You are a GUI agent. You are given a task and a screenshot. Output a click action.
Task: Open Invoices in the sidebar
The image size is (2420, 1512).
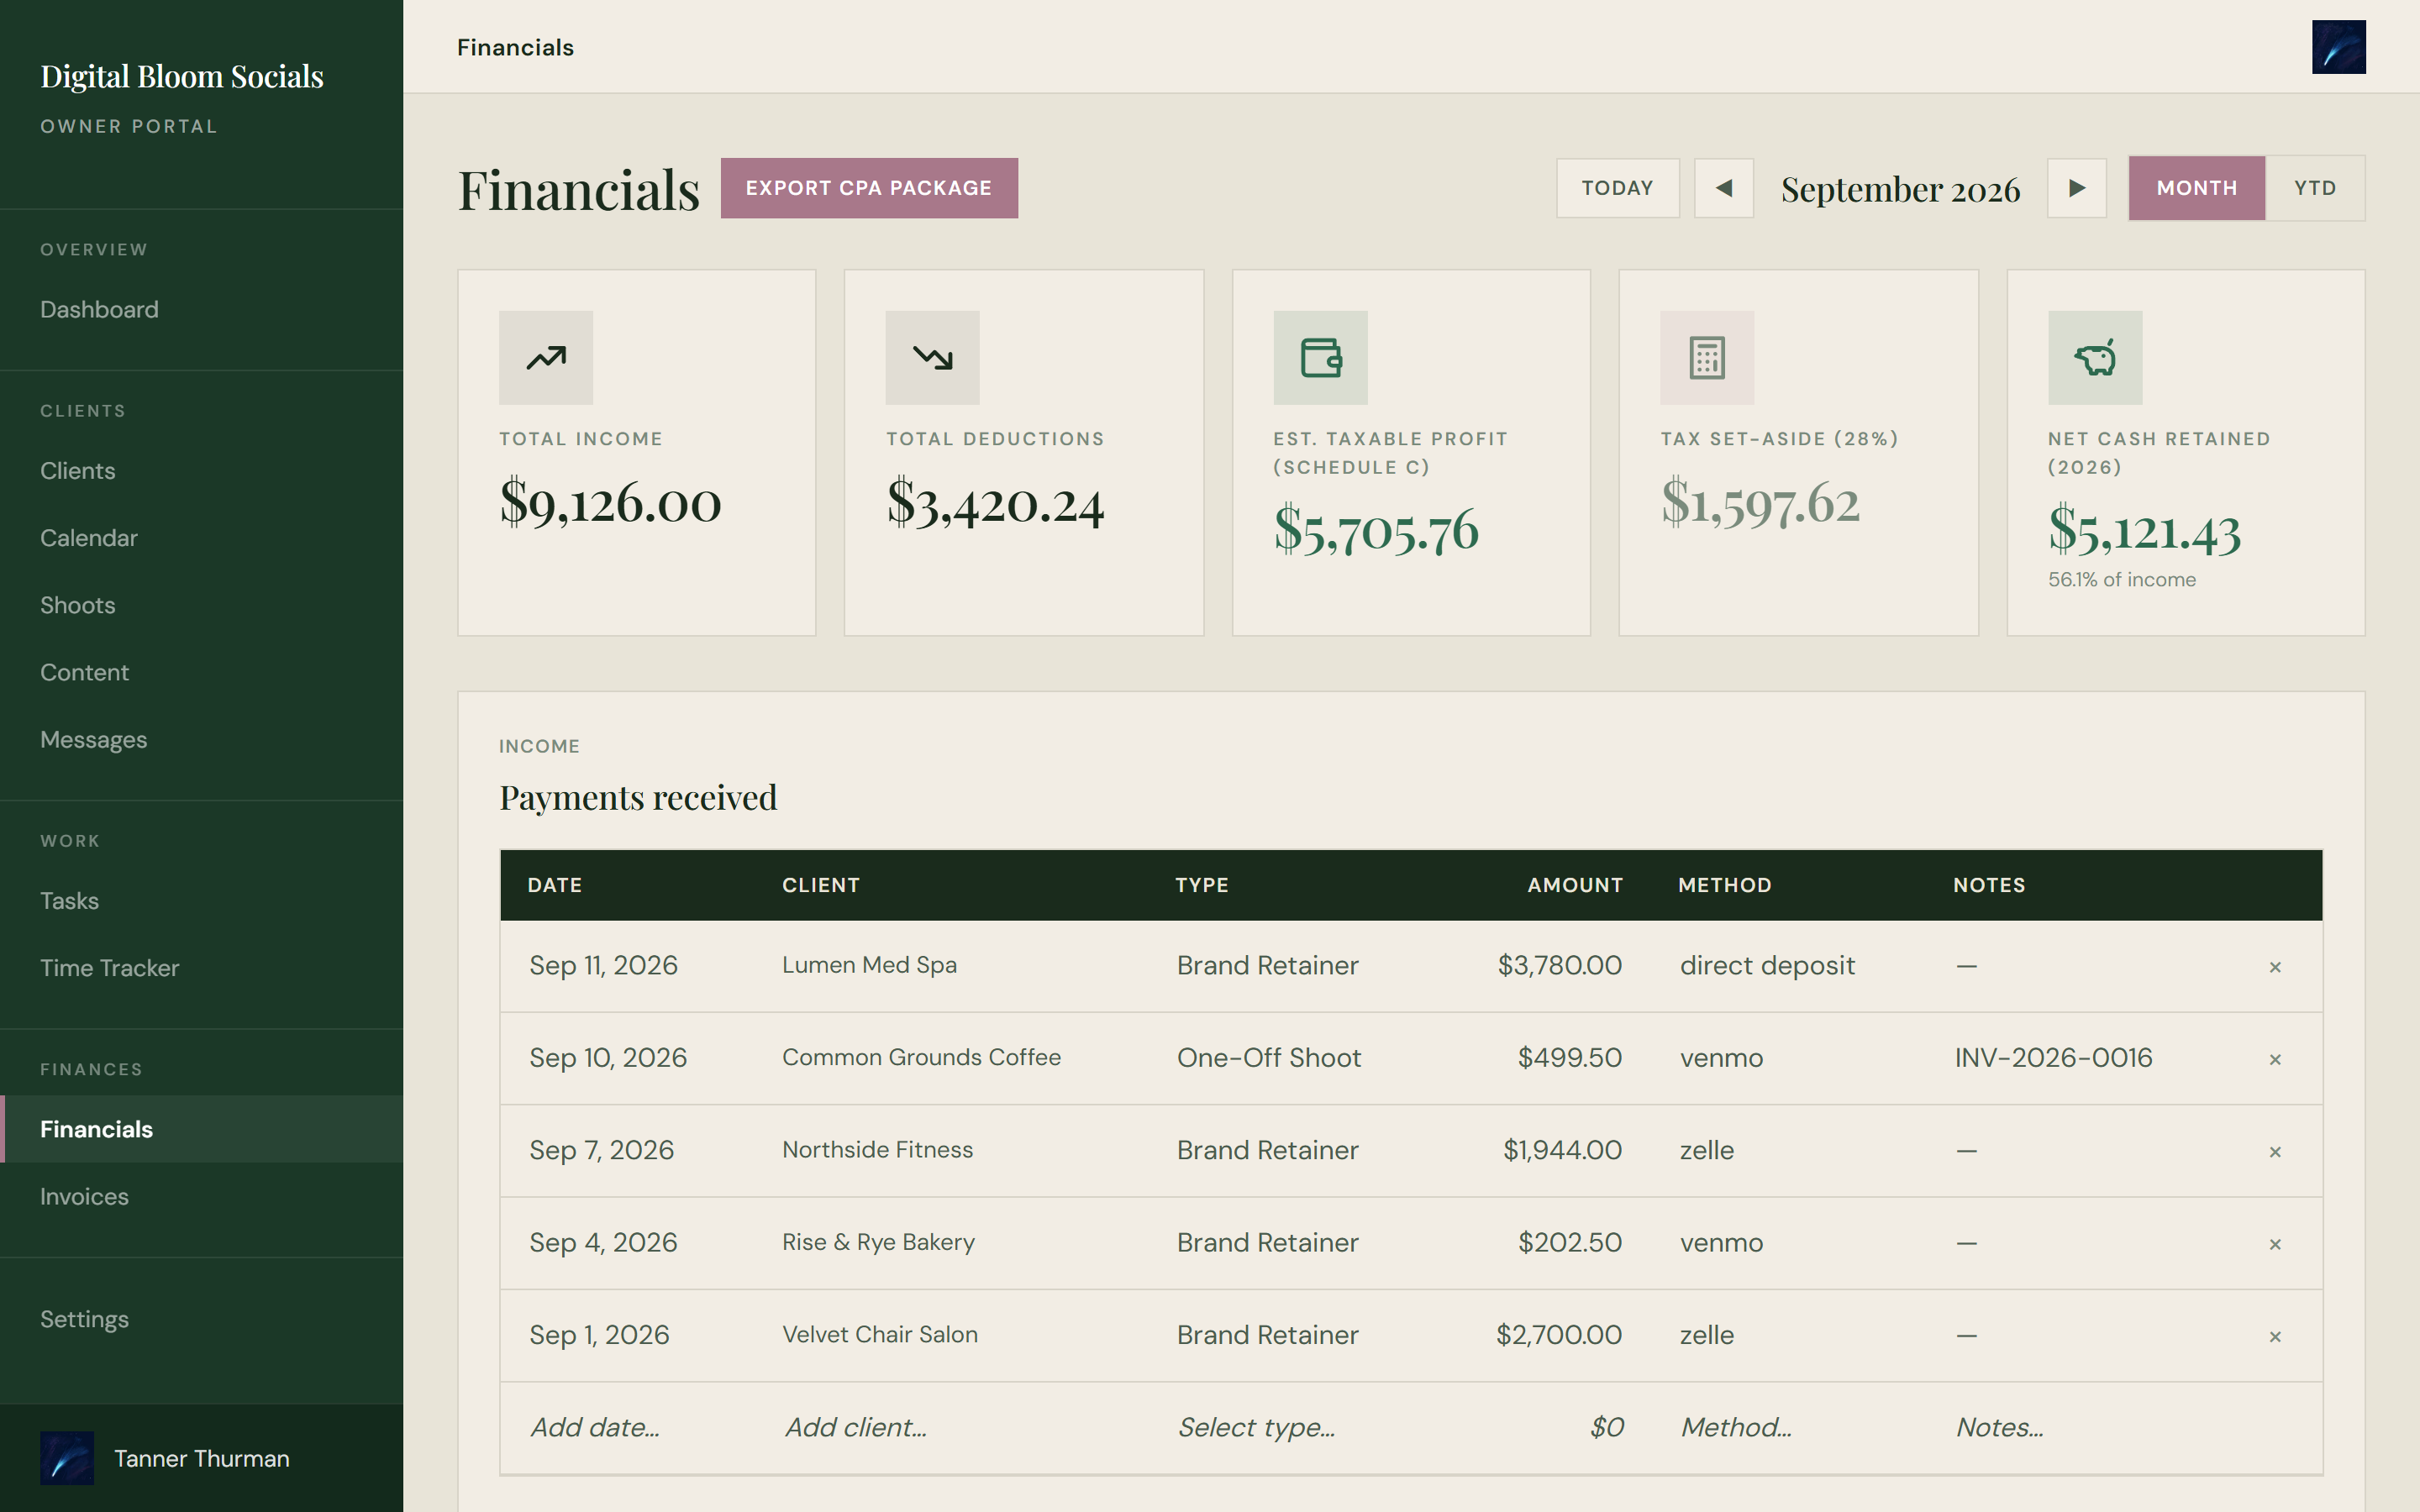pos(202,1196)
